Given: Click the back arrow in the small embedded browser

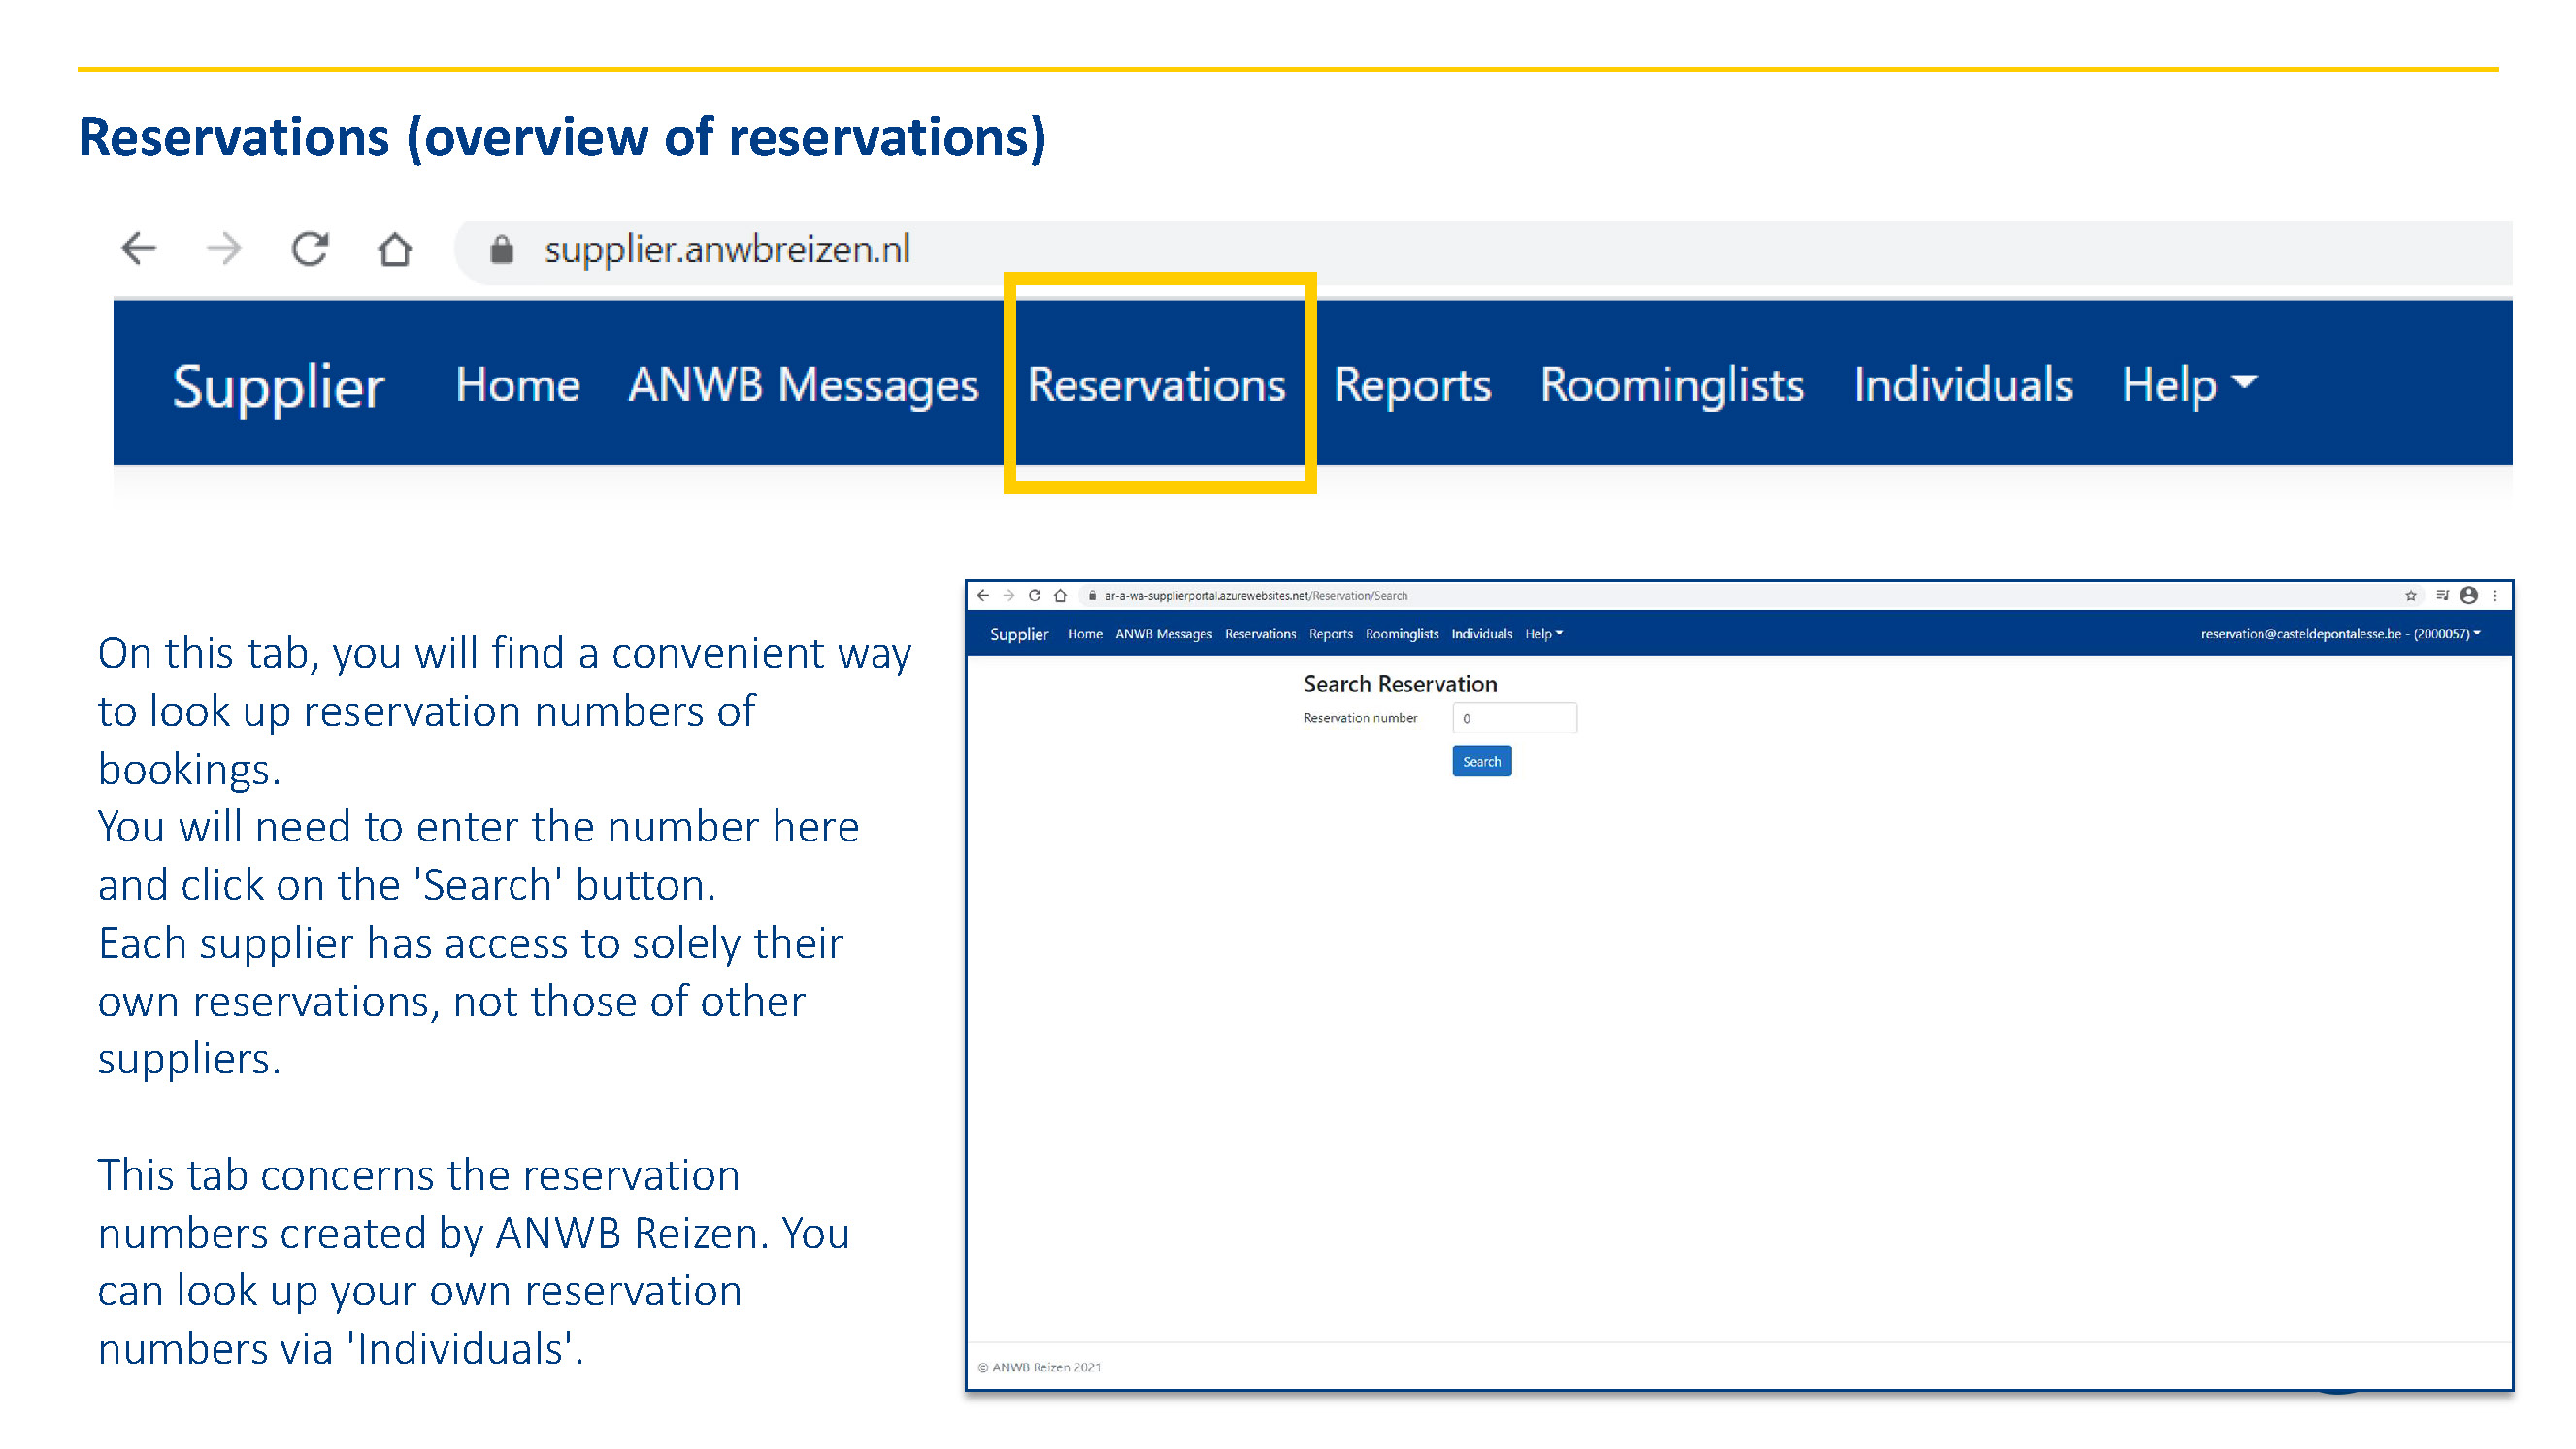Looking at the screenshot, I should (x=983, y=595).
